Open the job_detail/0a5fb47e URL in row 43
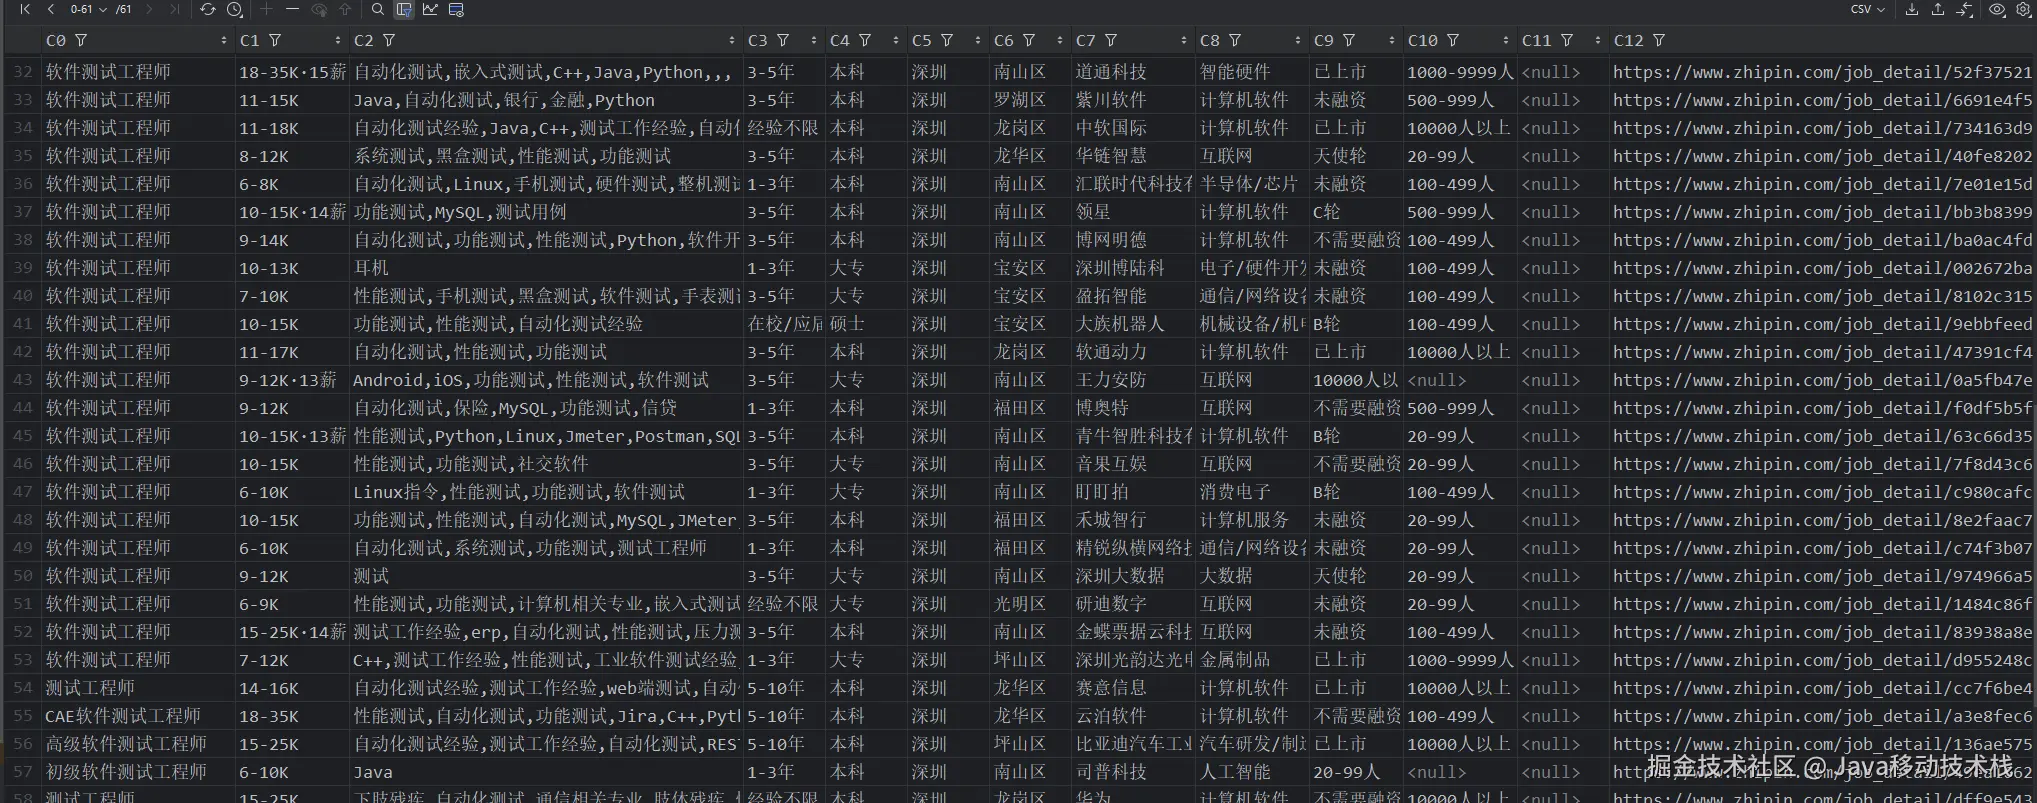Viewport: 2037px width, 803px height. (1822, 380)
